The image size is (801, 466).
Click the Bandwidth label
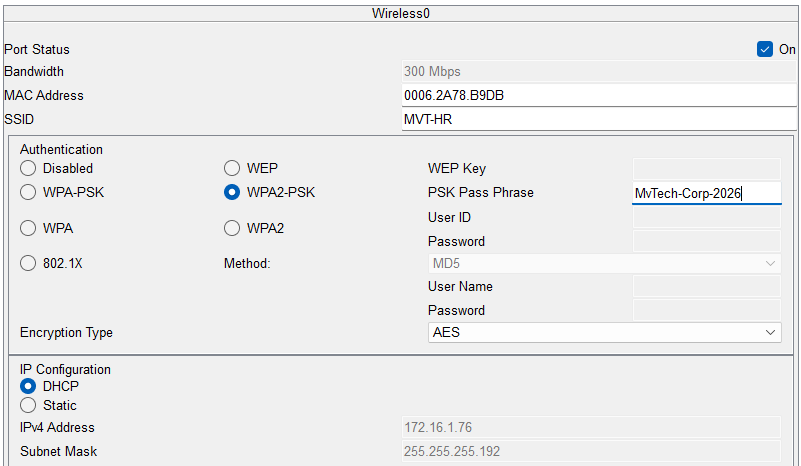pyautogui.click(x=34, y=72)
